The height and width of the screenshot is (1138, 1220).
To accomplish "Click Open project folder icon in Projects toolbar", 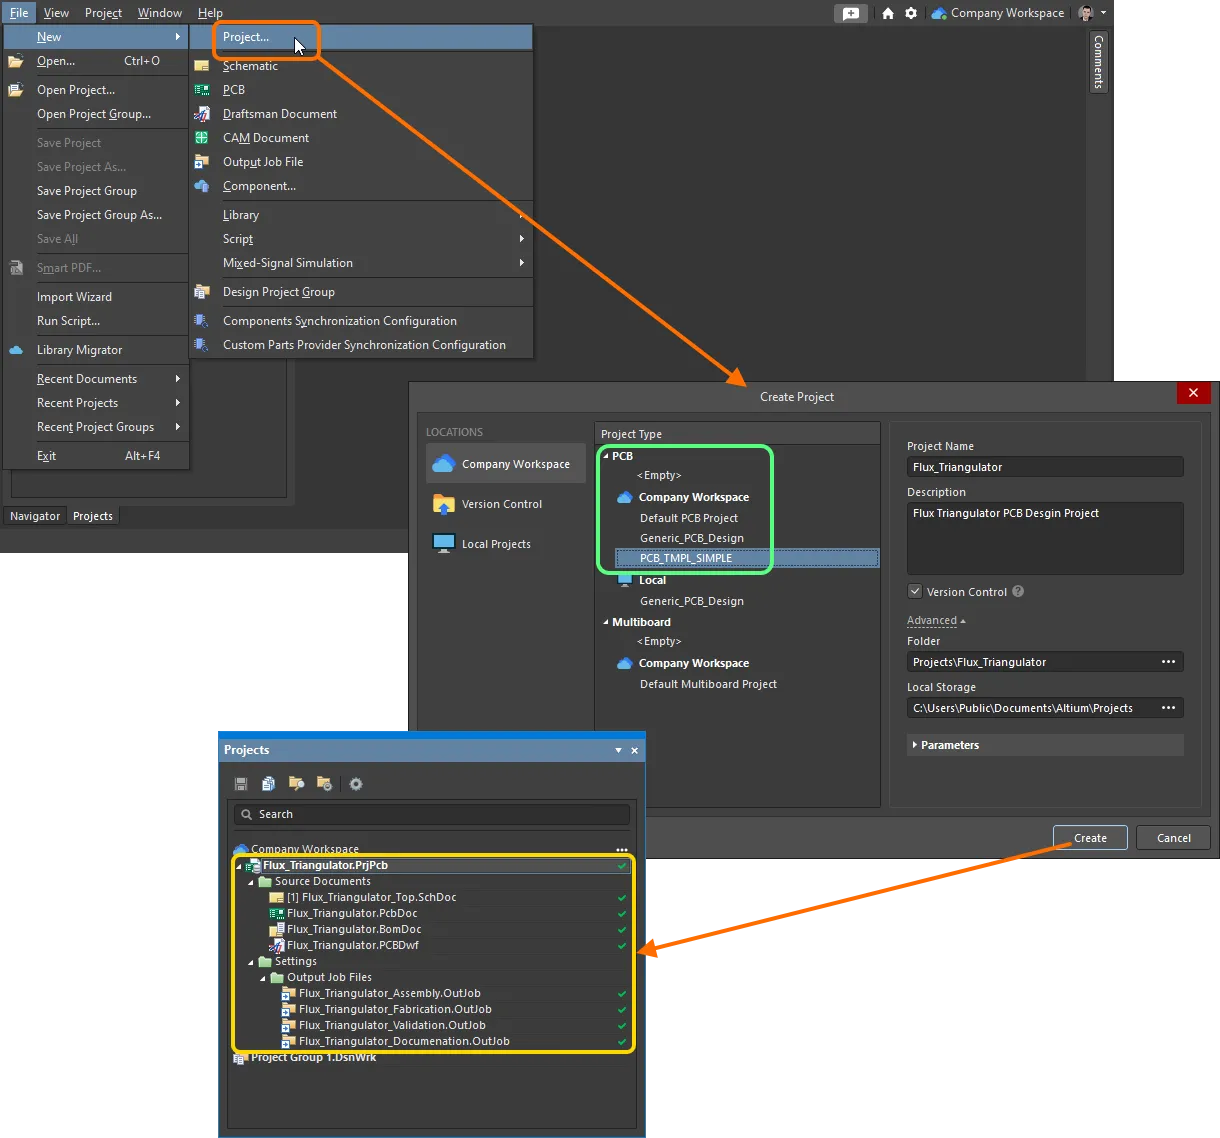I will click(x=296, y=784).
